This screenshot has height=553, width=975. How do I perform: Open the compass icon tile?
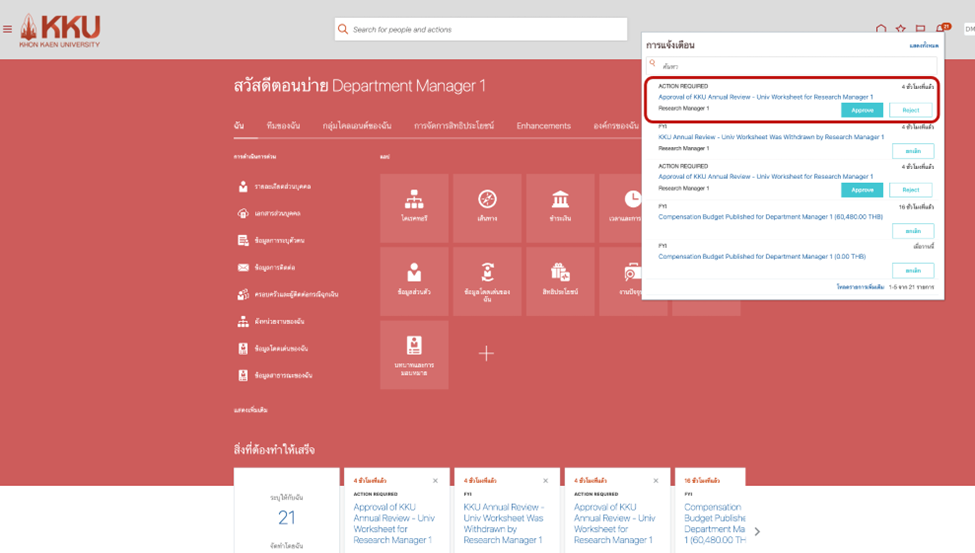pyautogui.click(x=487, y=206)
